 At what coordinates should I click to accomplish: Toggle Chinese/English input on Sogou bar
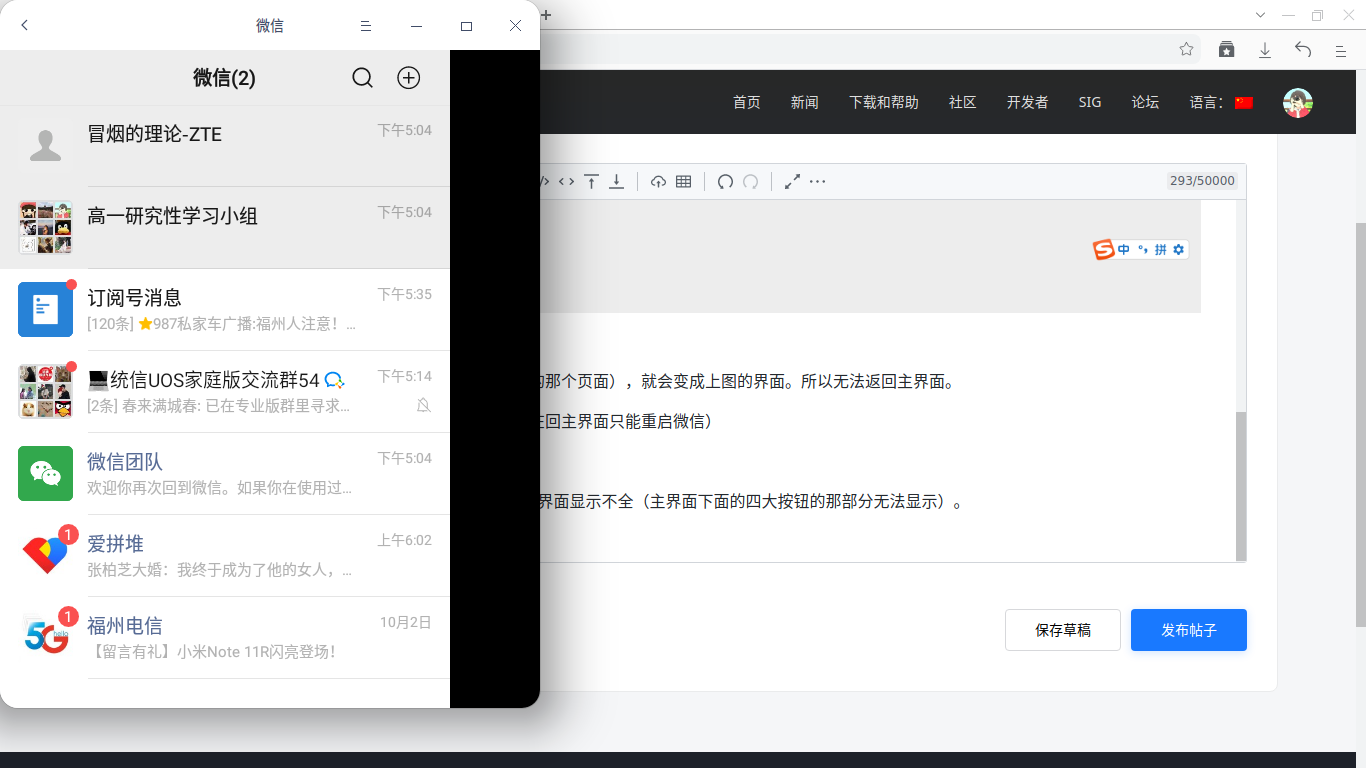[x=1123, y=249]
